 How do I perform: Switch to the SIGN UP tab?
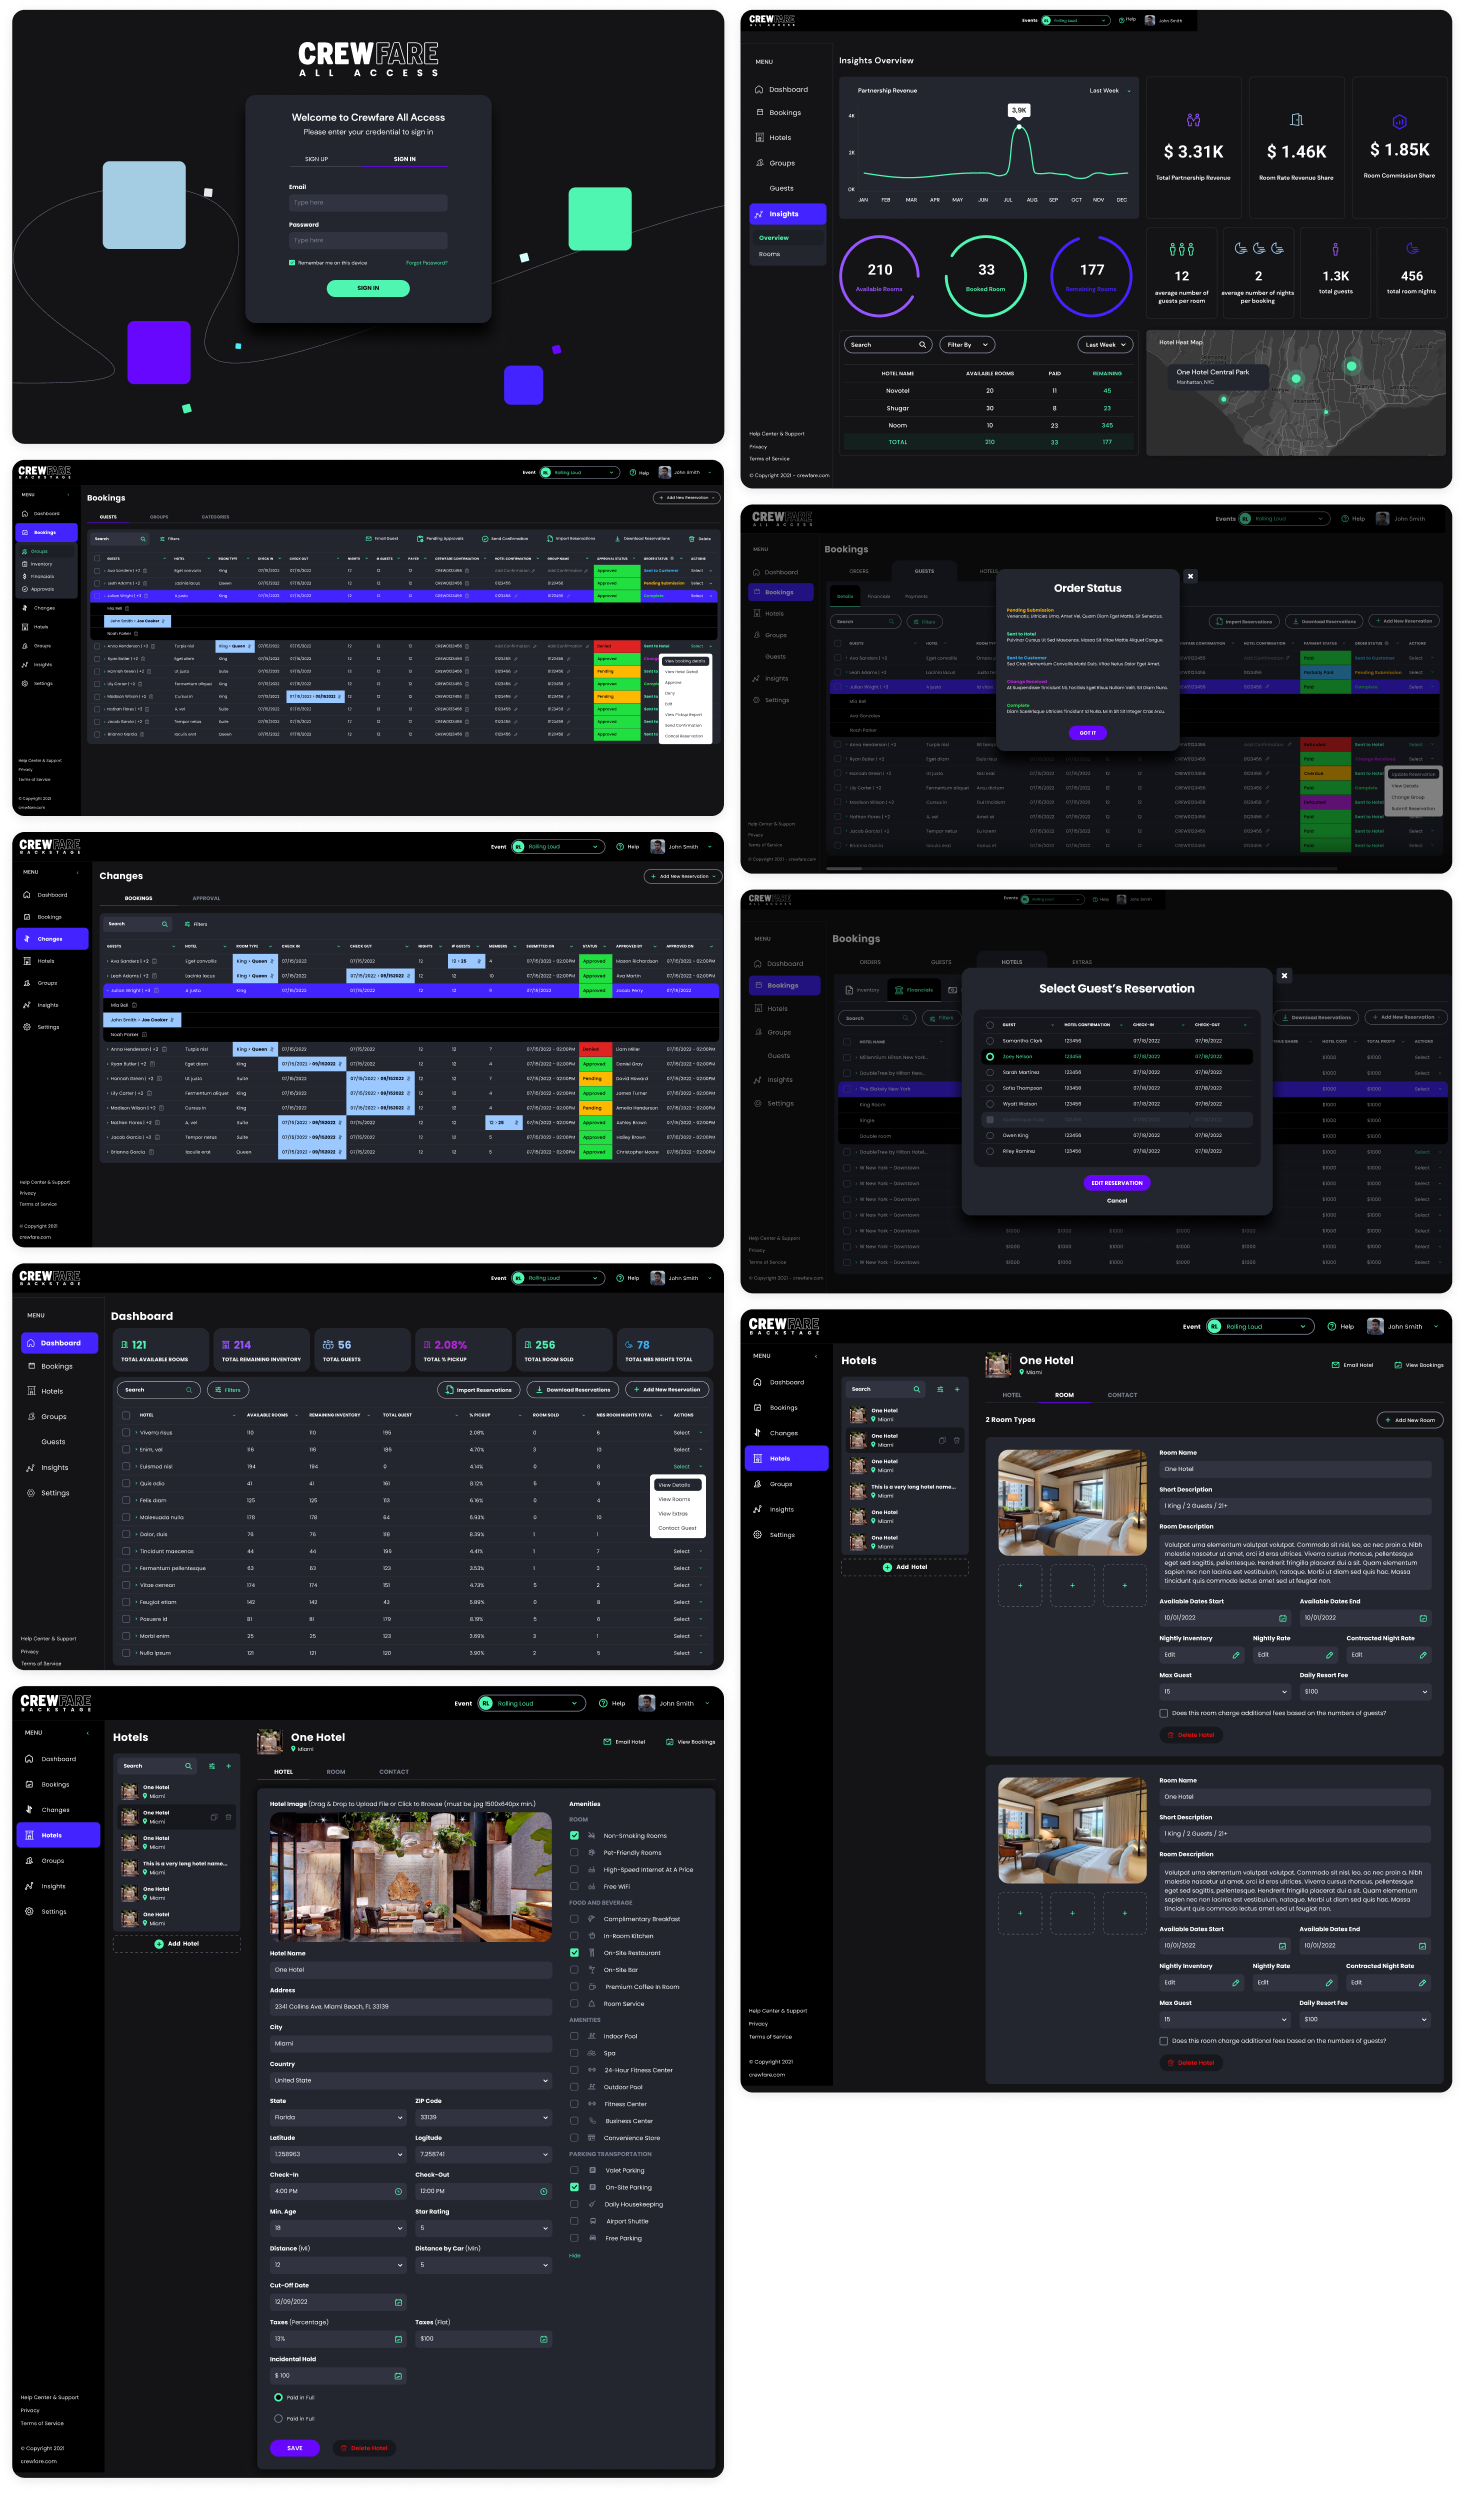316,159
